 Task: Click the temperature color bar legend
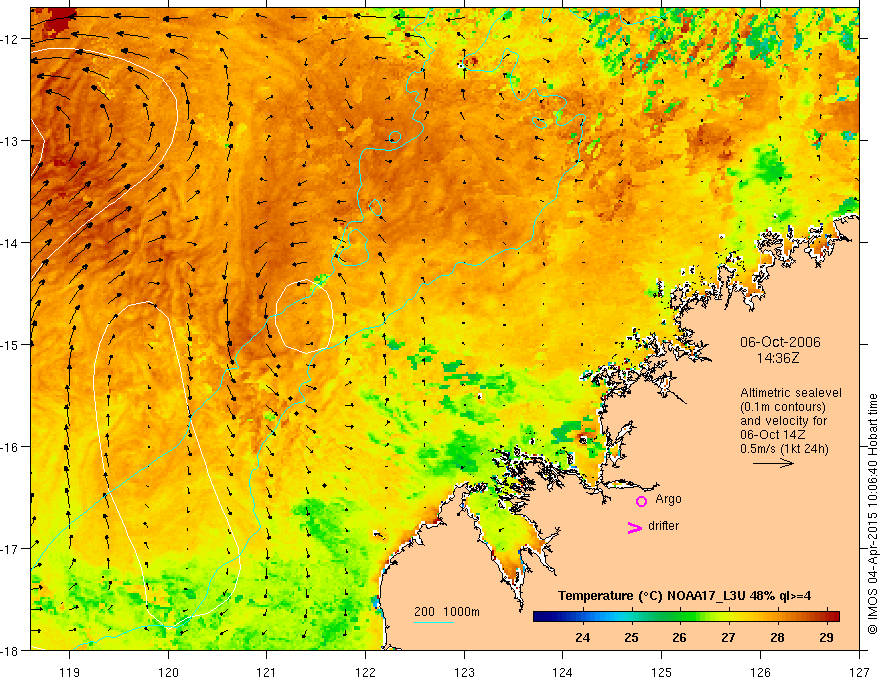pyautogui.click(x=686, y=617)
